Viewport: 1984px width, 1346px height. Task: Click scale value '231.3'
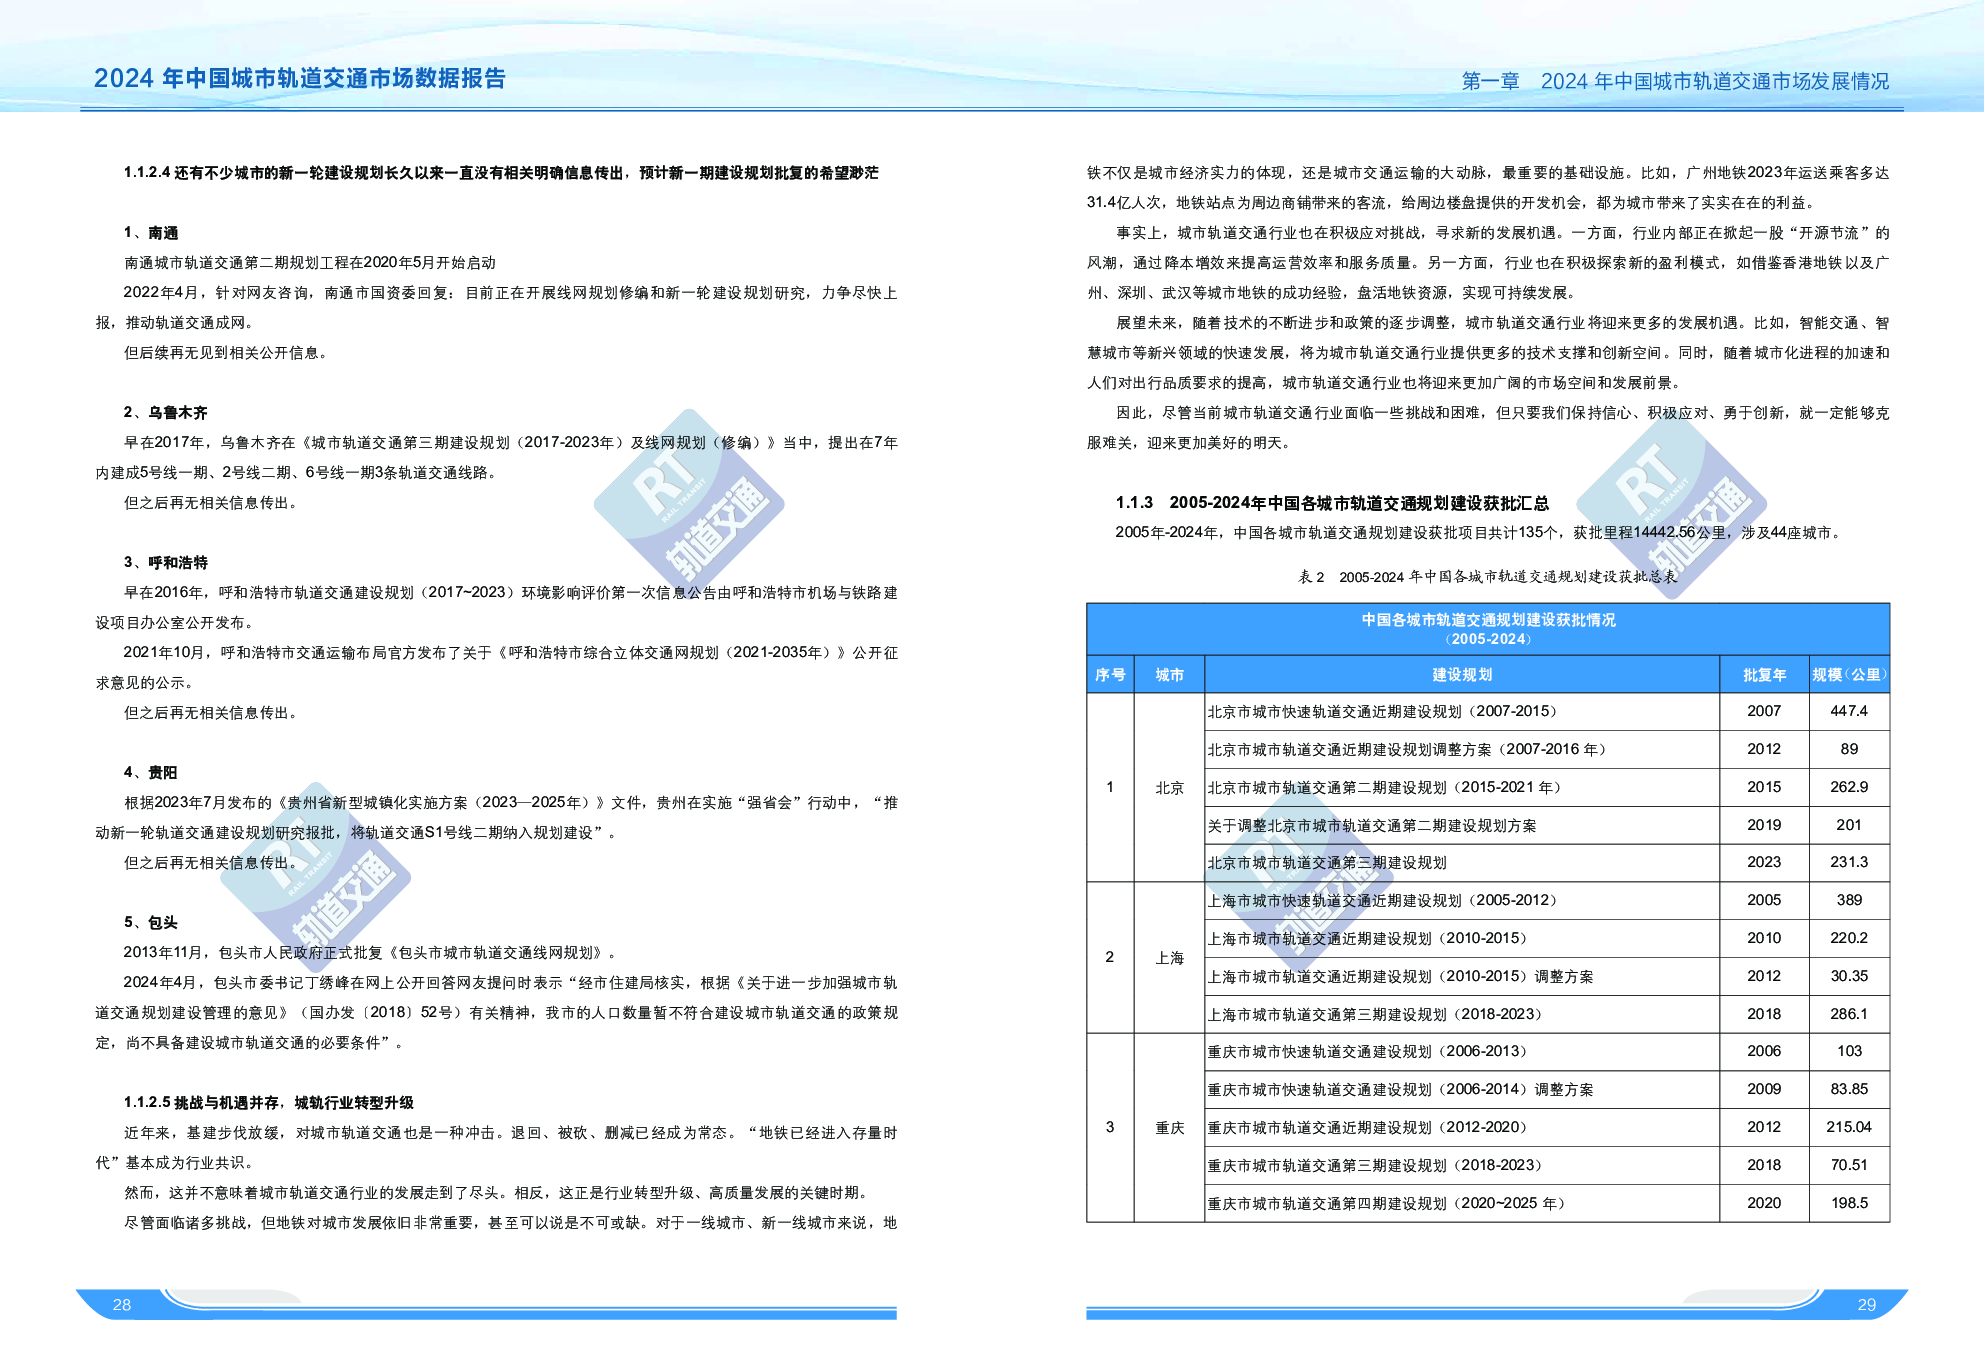point(1849,862)
